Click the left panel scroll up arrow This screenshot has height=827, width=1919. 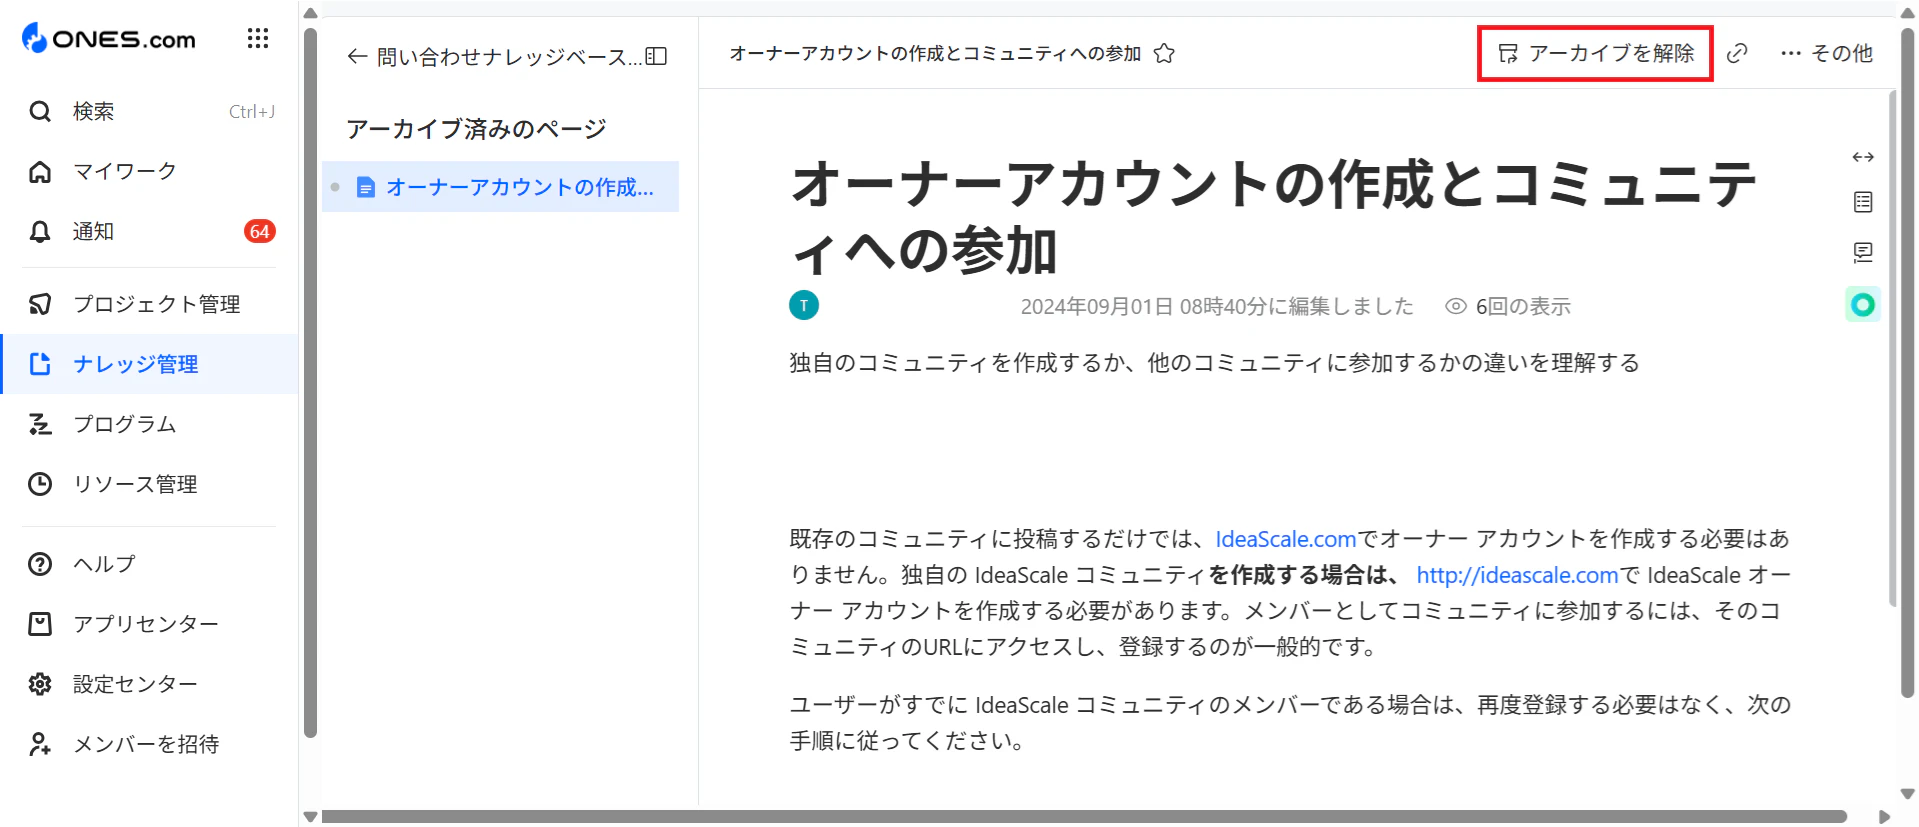coord(310,13)
